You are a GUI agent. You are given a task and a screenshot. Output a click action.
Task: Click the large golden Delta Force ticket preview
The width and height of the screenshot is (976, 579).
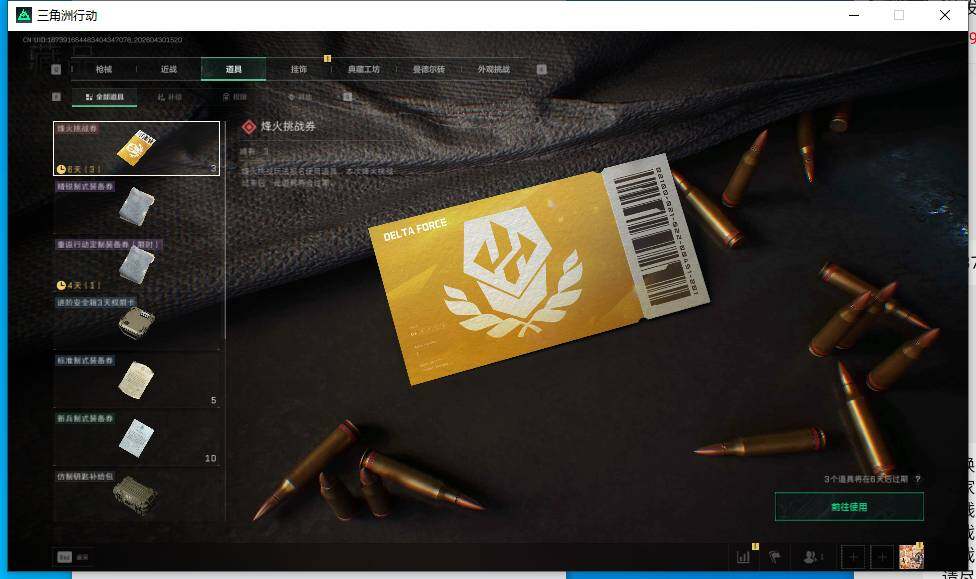coord(539,269)
